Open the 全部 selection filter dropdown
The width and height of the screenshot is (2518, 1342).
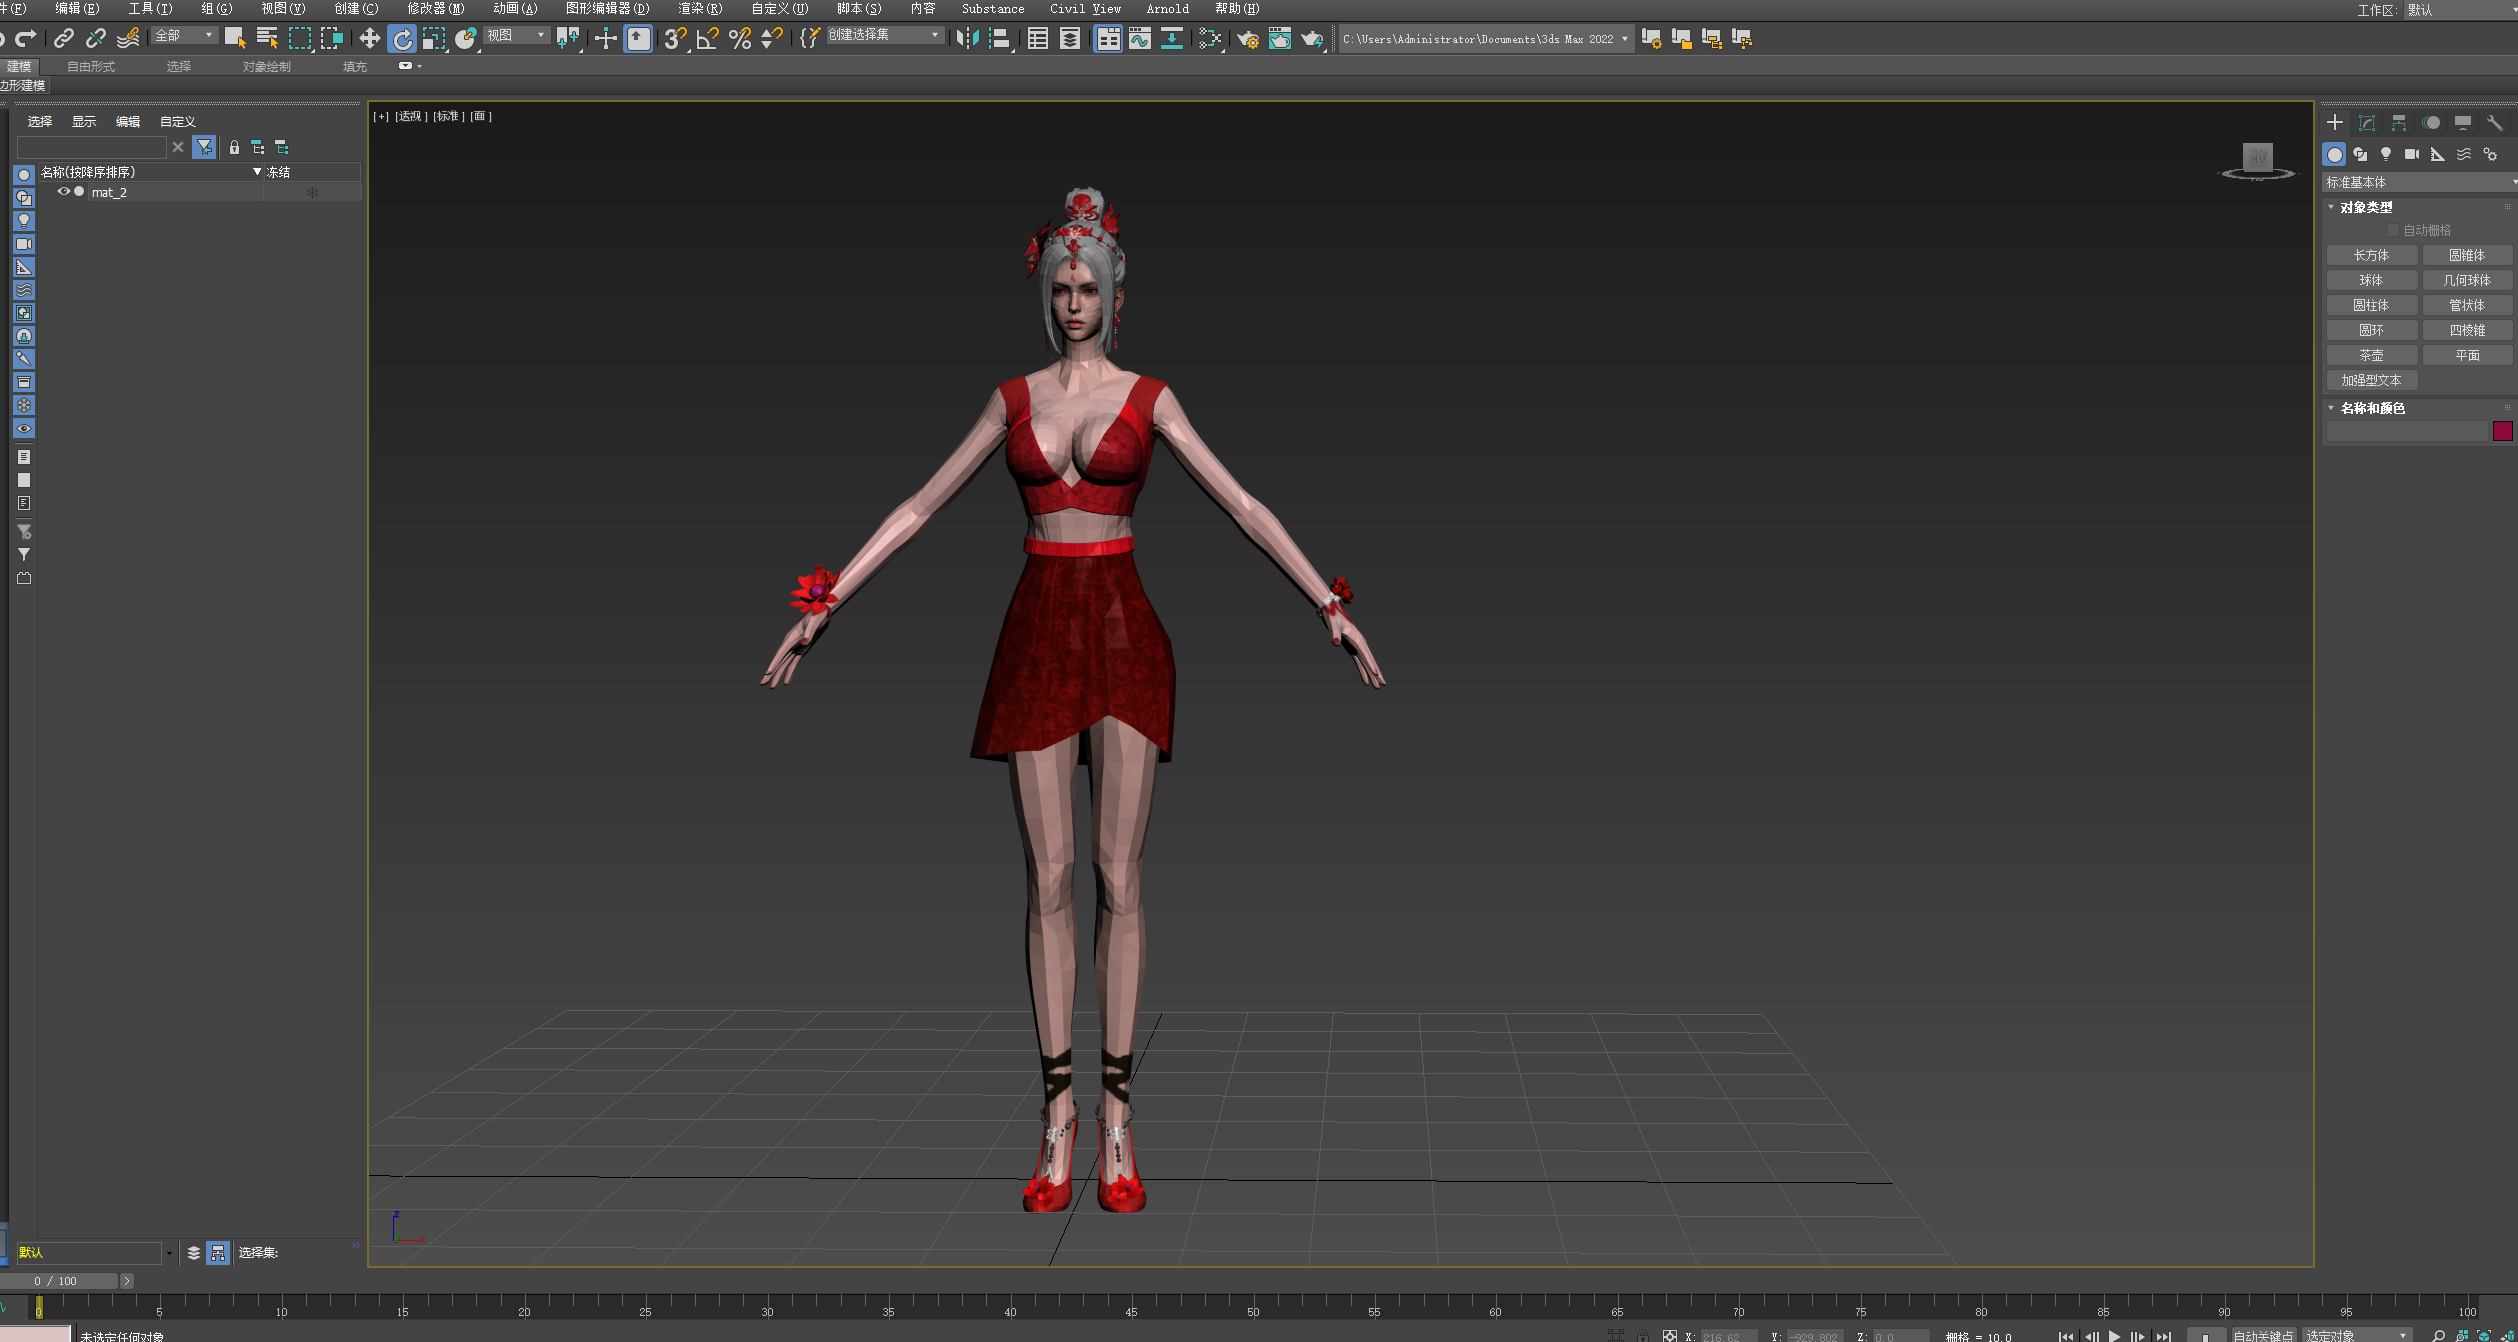pos(185,35)
